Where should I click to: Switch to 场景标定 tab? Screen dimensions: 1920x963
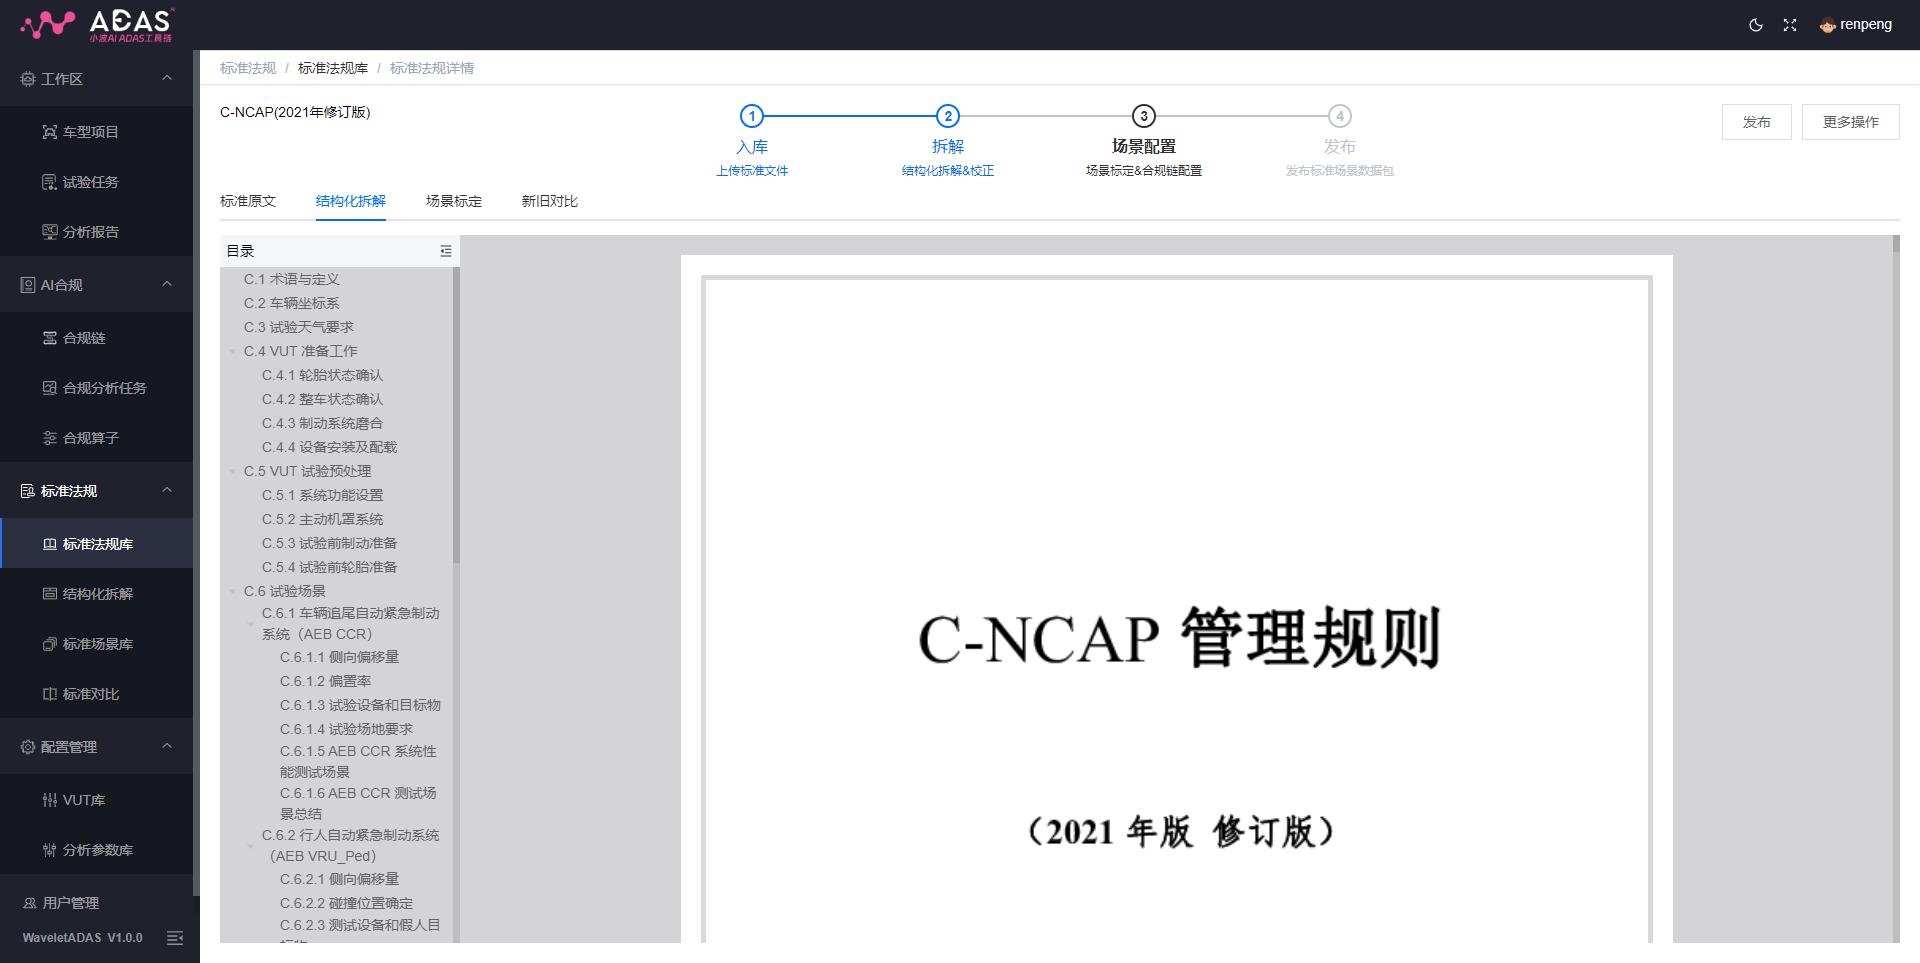(x=454, y=201)
